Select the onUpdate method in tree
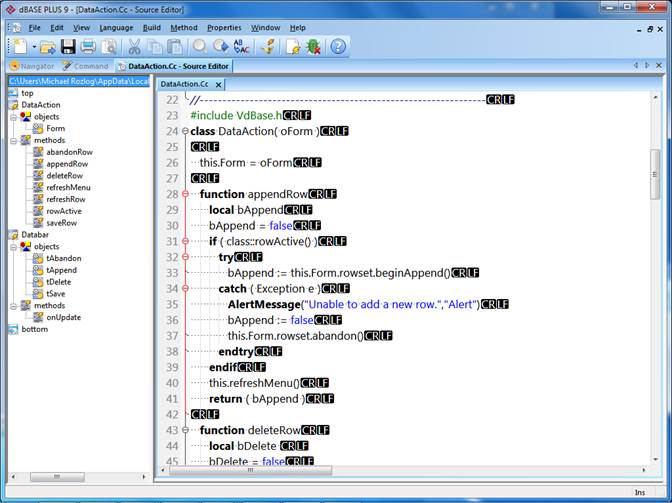Image resolution: width=672 pixels, height=503 pixels. point(63,317)
